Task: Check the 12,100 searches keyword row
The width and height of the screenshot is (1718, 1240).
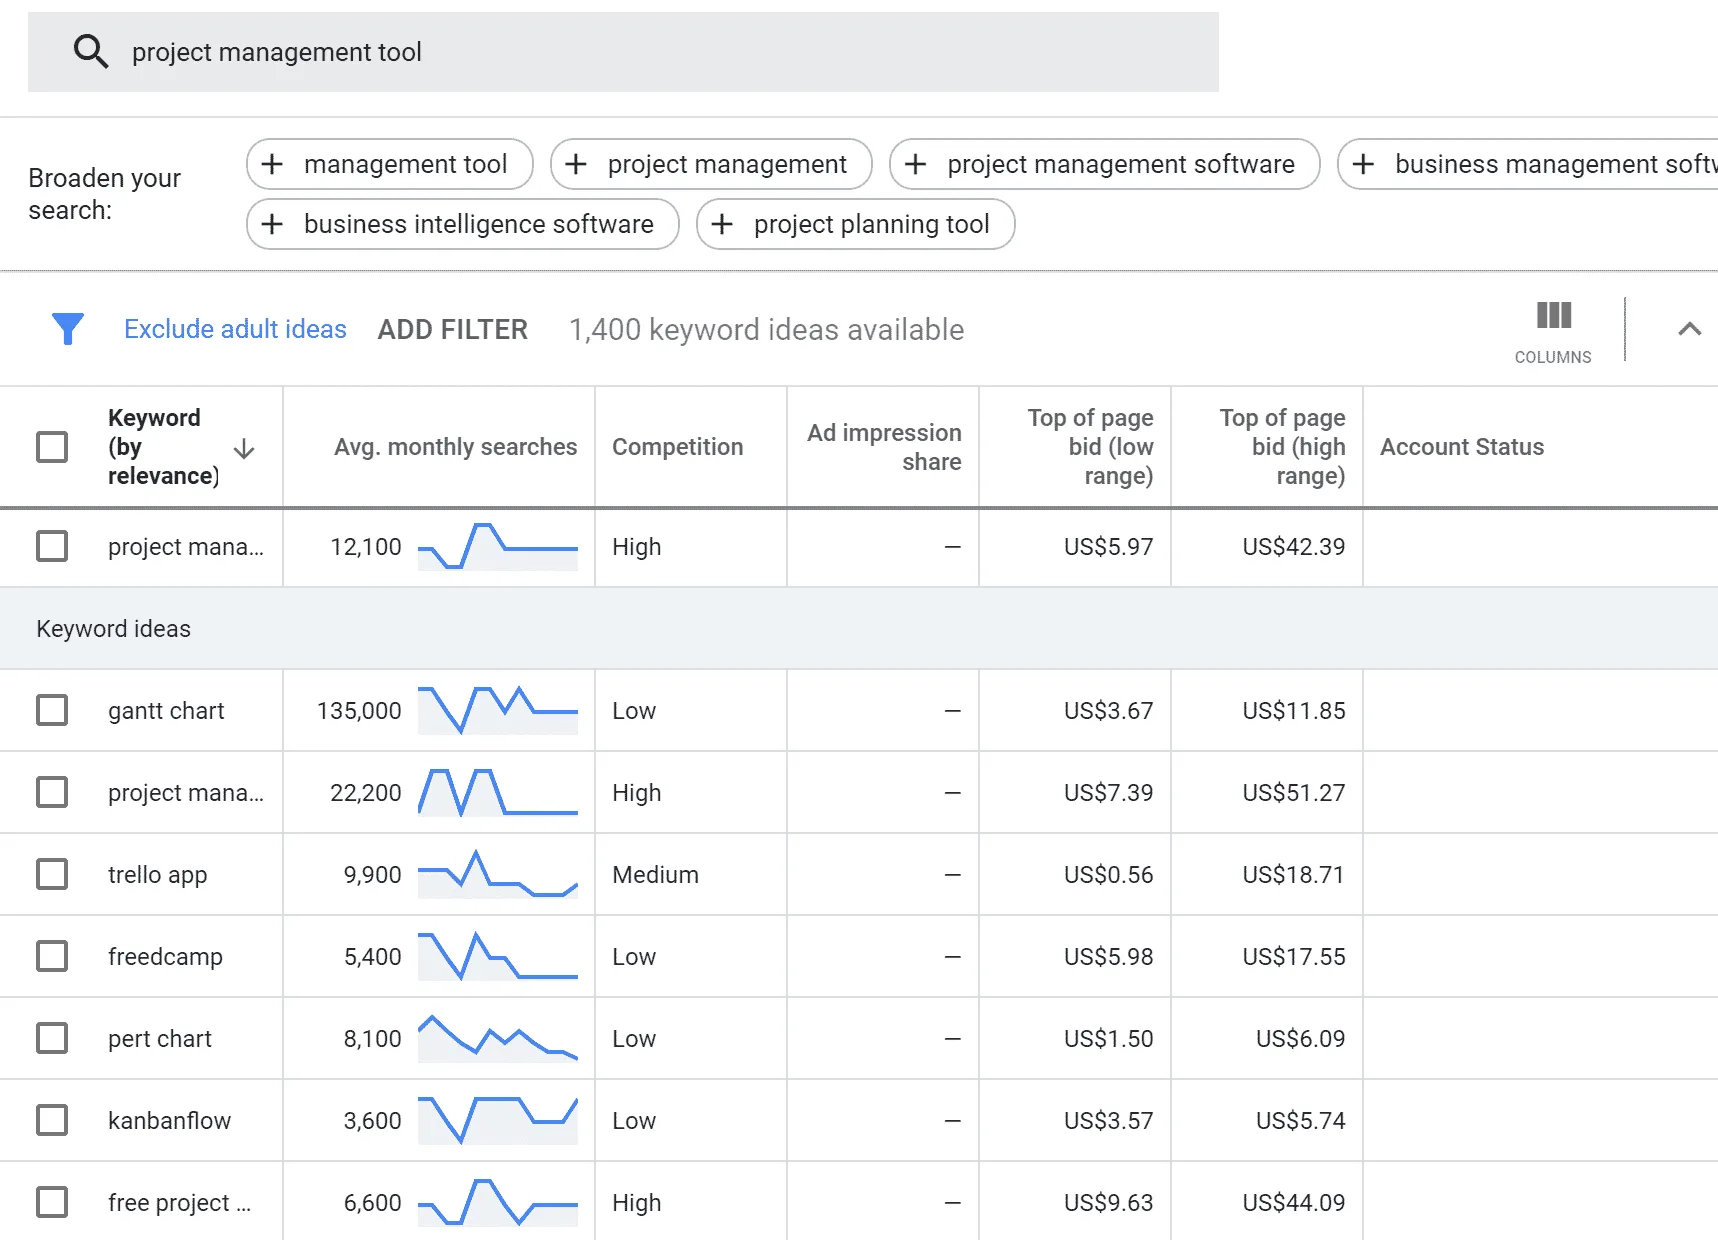Action: click(52, 546)
